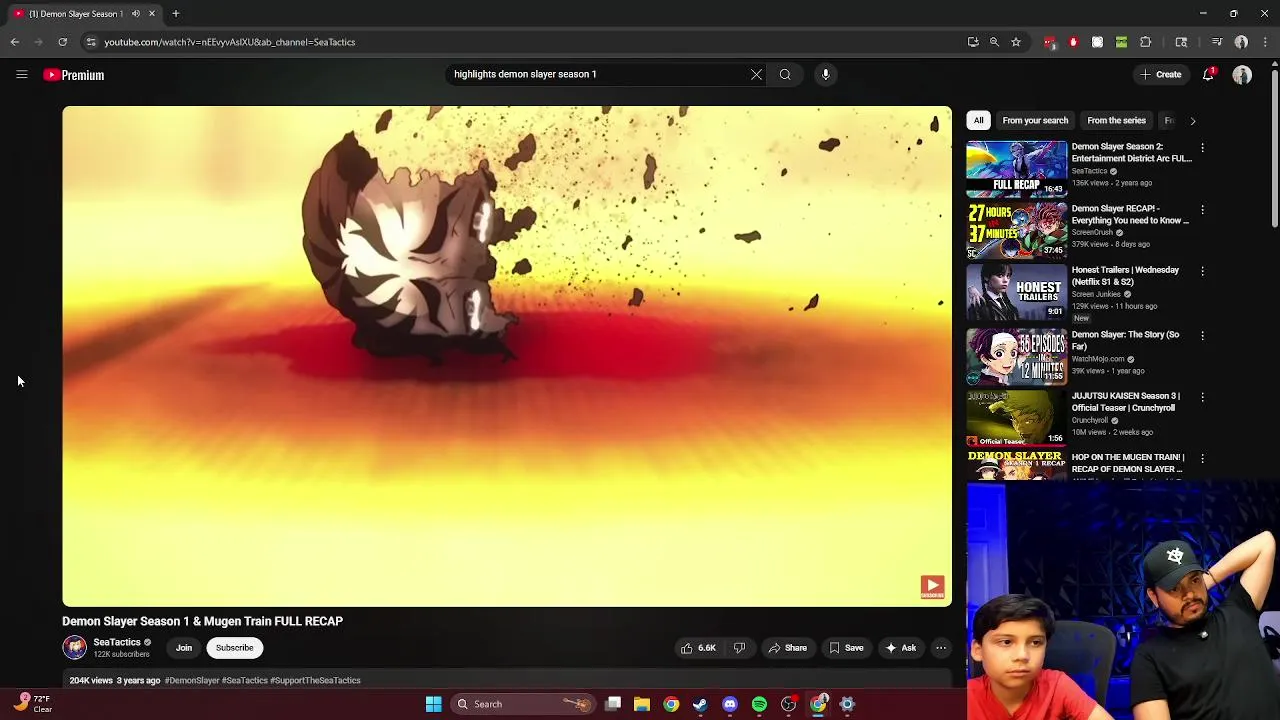This screenshot has height=720, width=1280.
Task: Clear the search box with the X icon
Action: pos(756,74)
